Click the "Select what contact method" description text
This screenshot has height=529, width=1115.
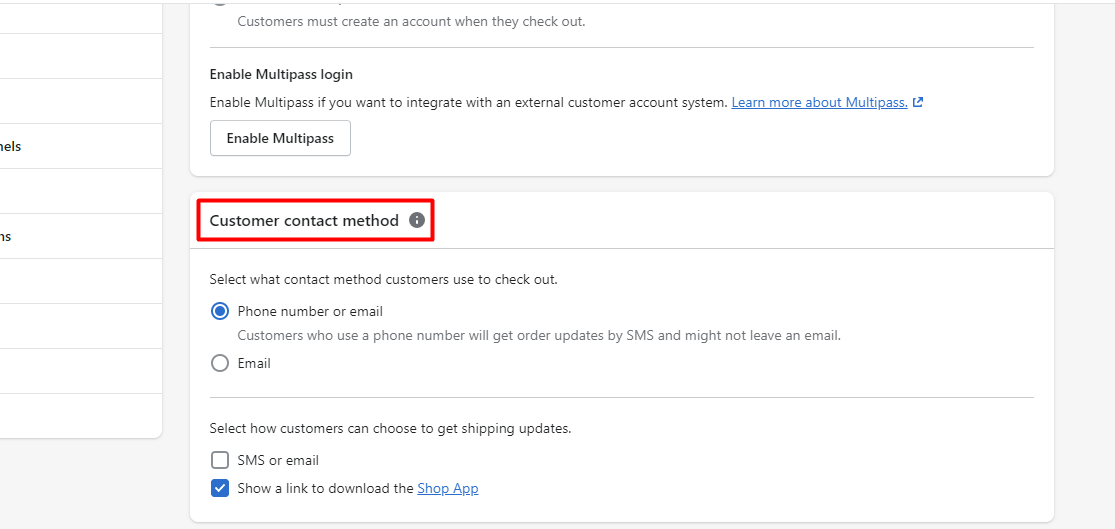tap(383, 279)
